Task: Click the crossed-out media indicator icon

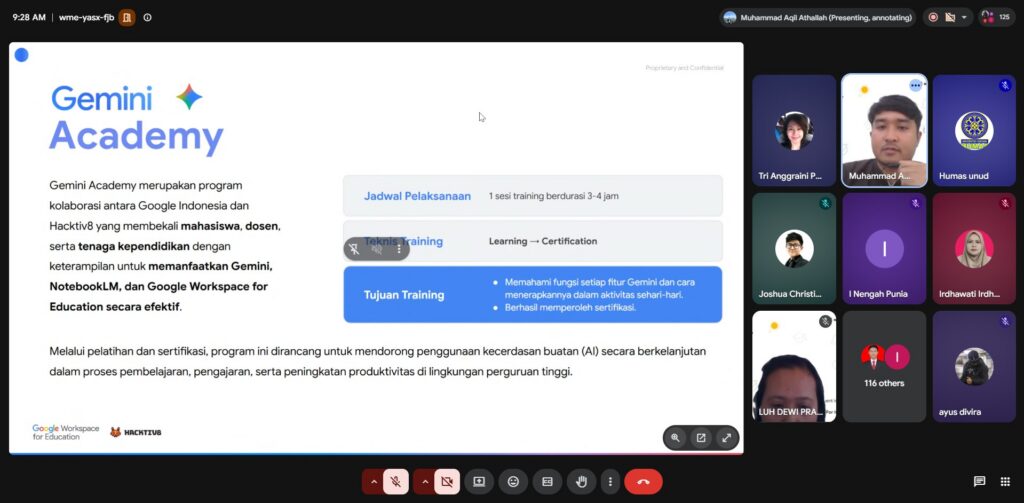Action: (950, 18)
